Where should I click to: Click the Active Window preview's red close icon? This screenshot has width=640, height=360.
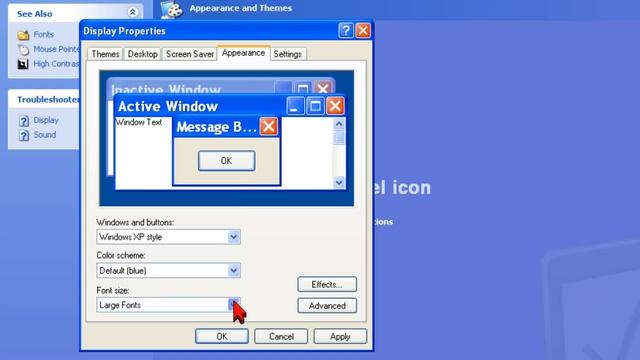pos(335,106)
